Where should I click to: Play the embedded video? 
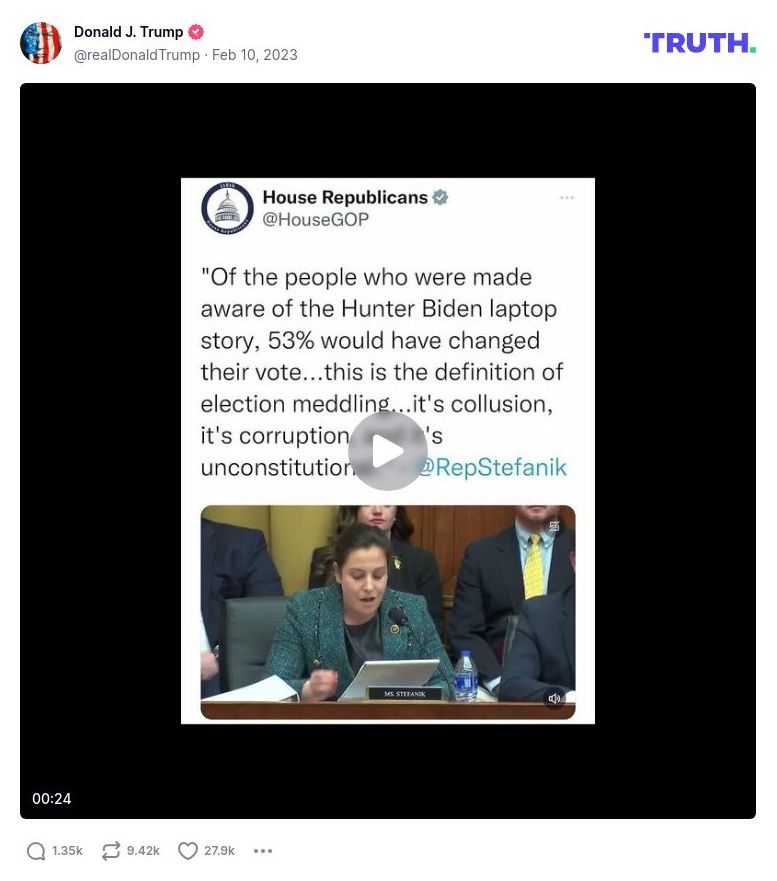(388, 451)
